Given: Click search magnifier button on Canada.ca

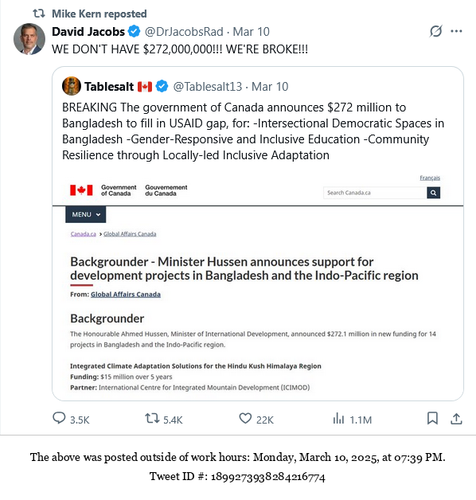Looking at the screenshot, I should [x=433, y=193].
